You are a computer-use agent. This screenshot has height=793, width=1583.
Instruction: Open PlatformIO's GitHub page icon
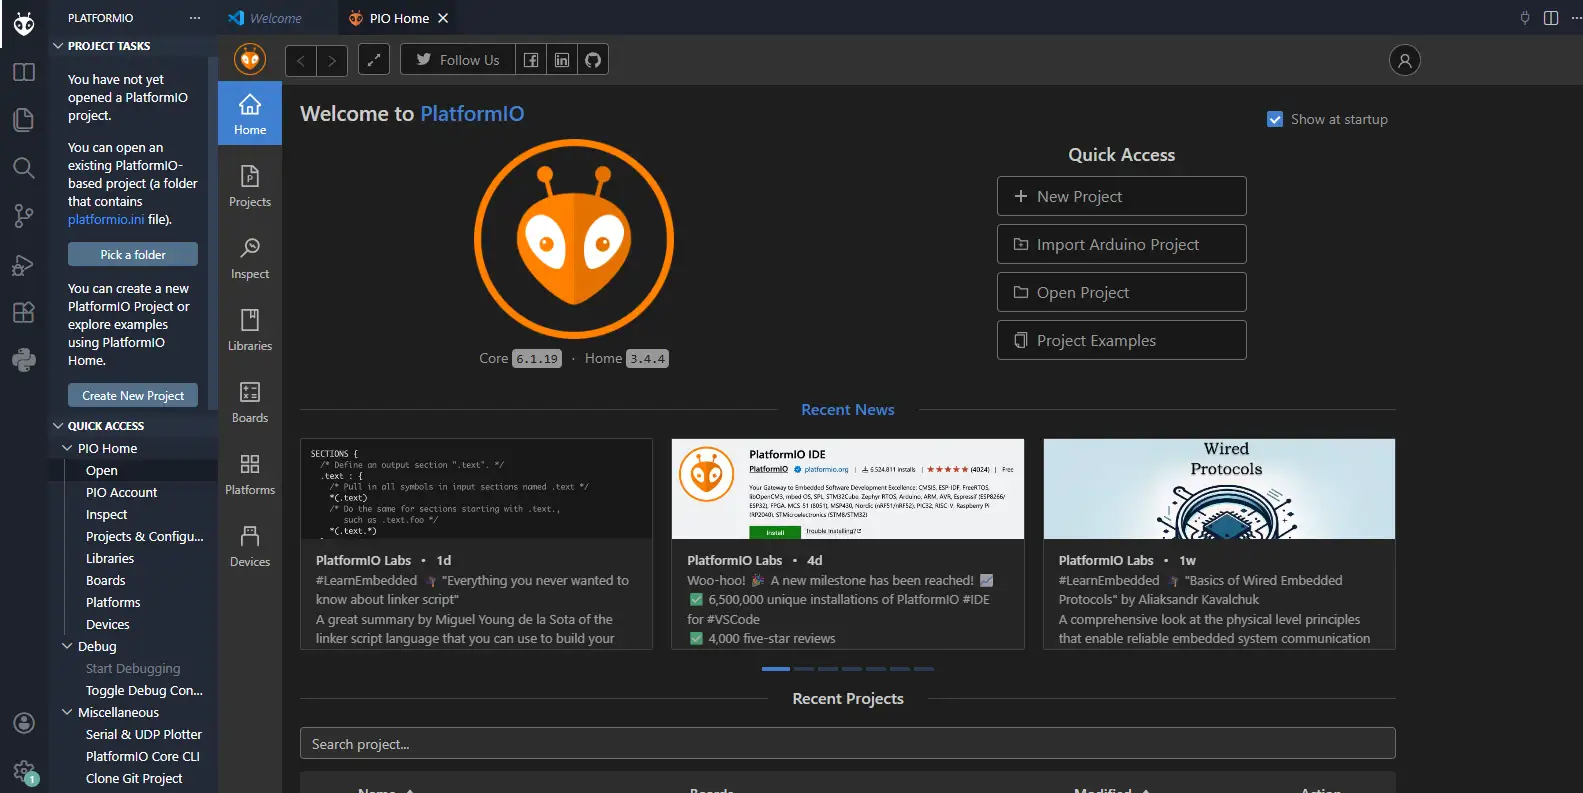[593, 60]
